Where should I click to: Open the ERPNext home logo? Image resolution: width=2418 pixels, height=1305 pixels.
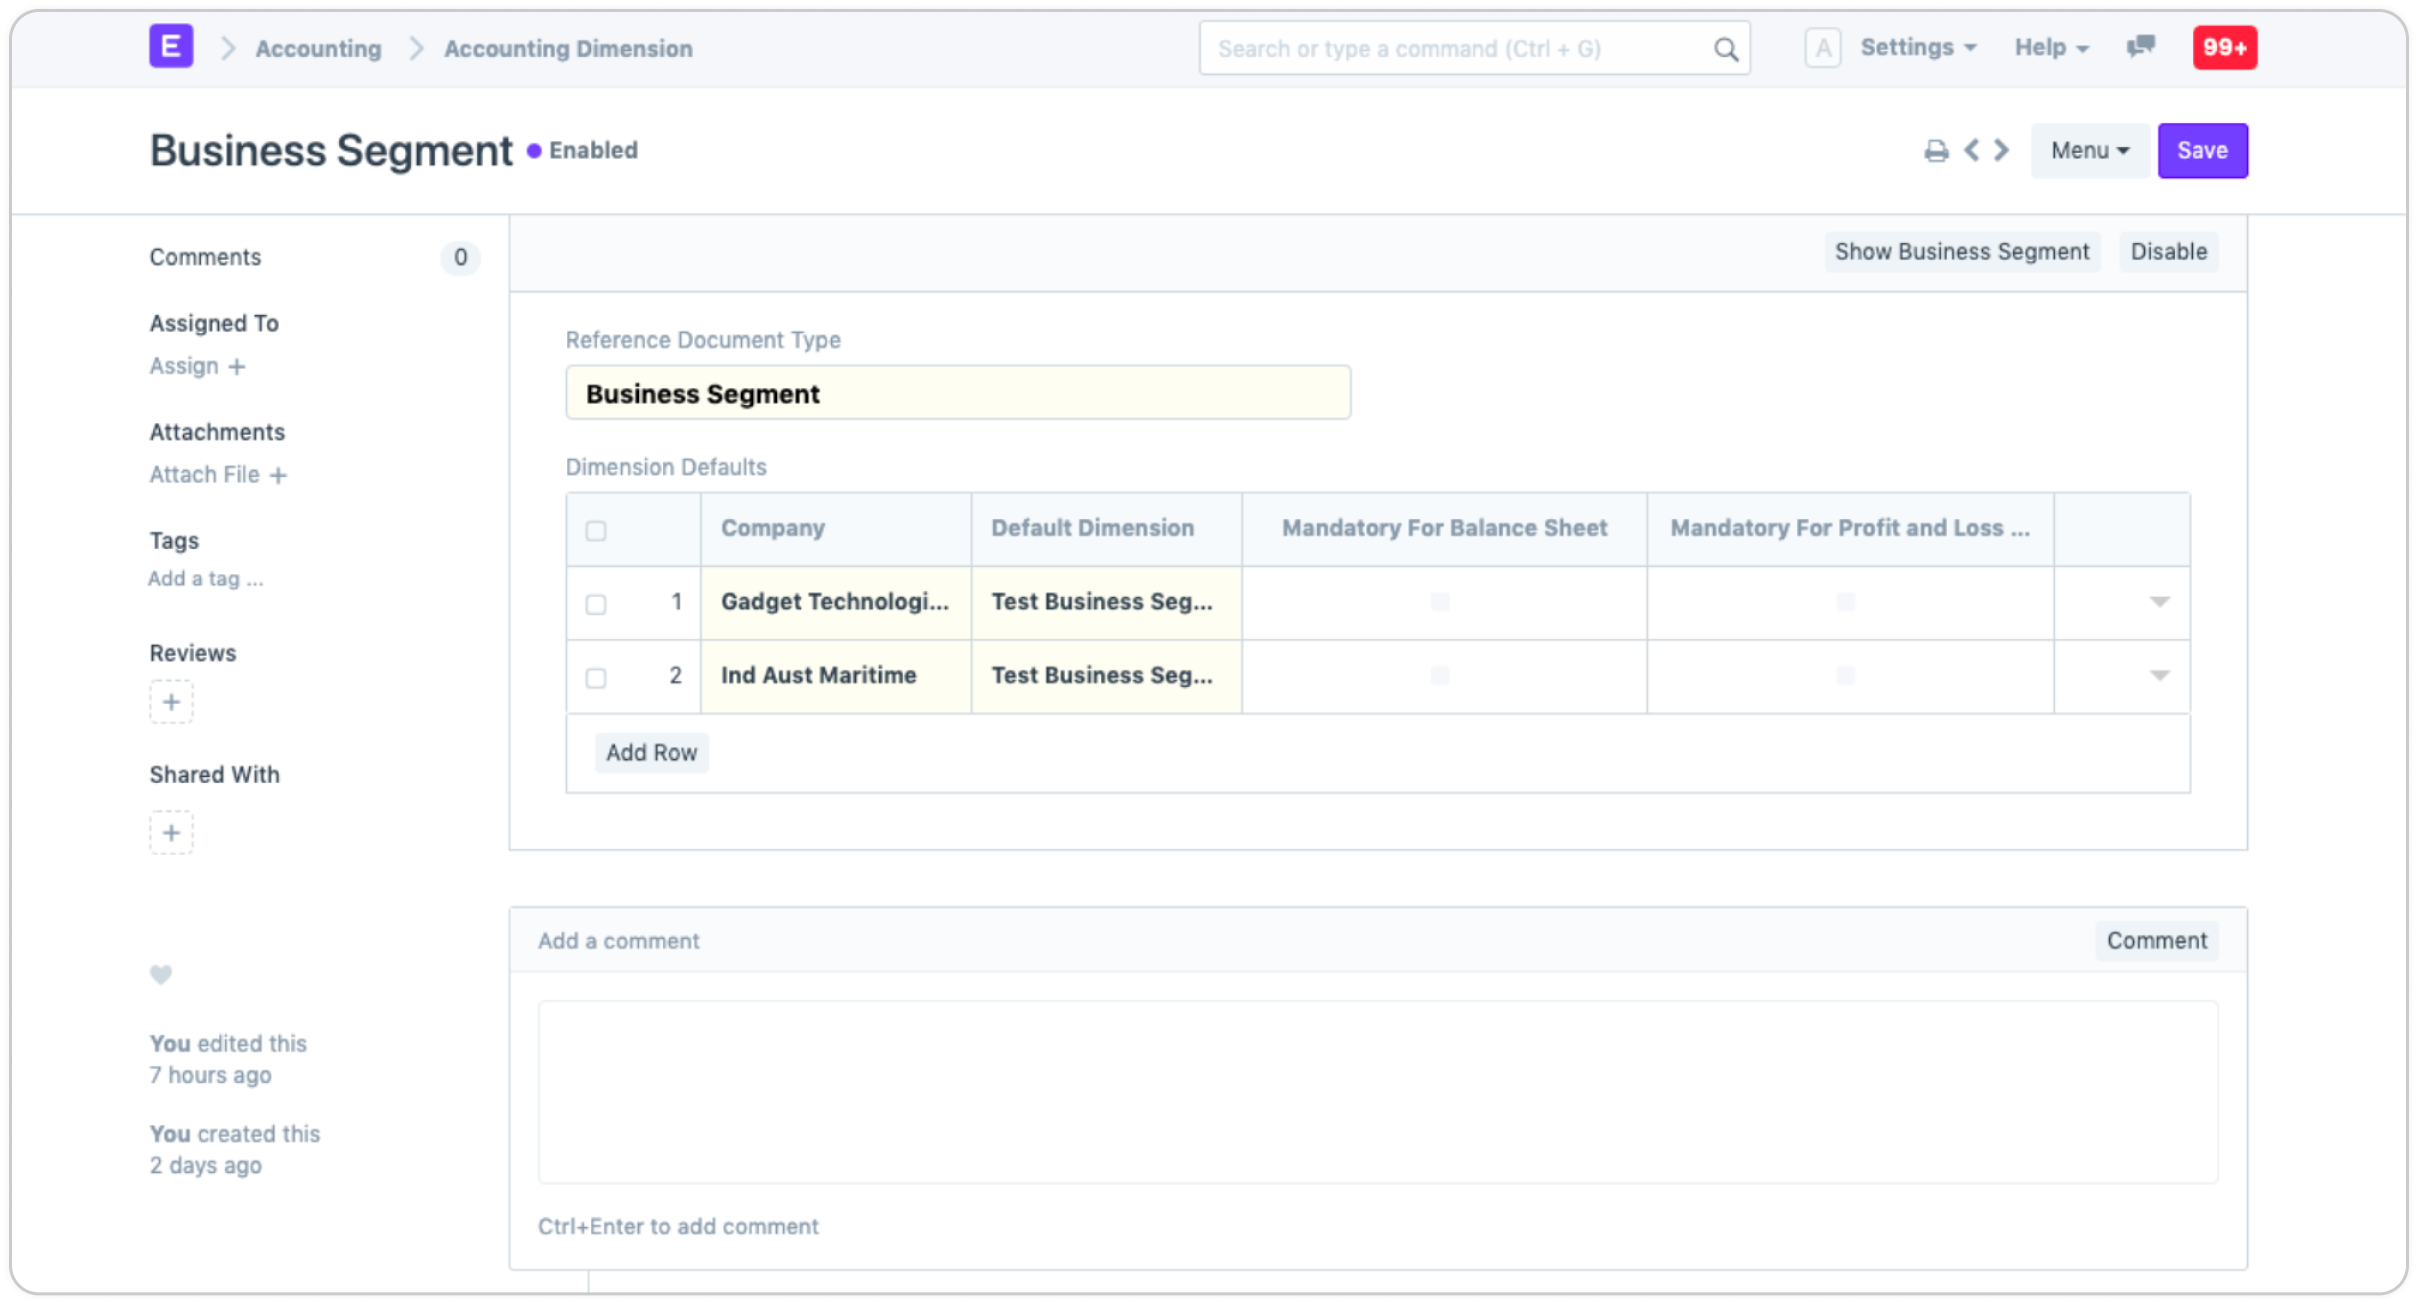171,47
